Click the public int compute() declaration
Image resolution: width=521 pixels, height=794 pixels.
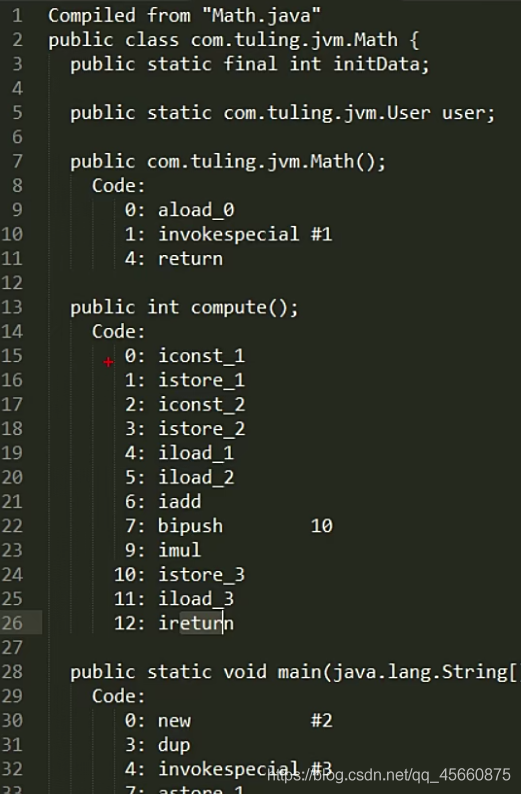click(x=184, y=307)
